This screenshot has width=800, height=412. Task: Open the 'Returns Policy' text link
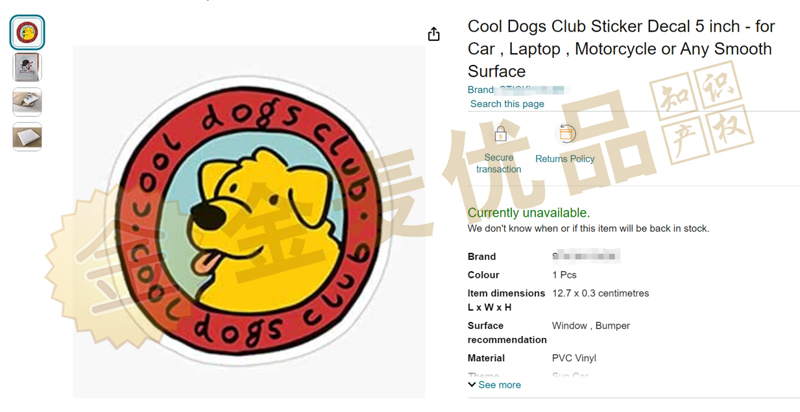click(565, 159)
